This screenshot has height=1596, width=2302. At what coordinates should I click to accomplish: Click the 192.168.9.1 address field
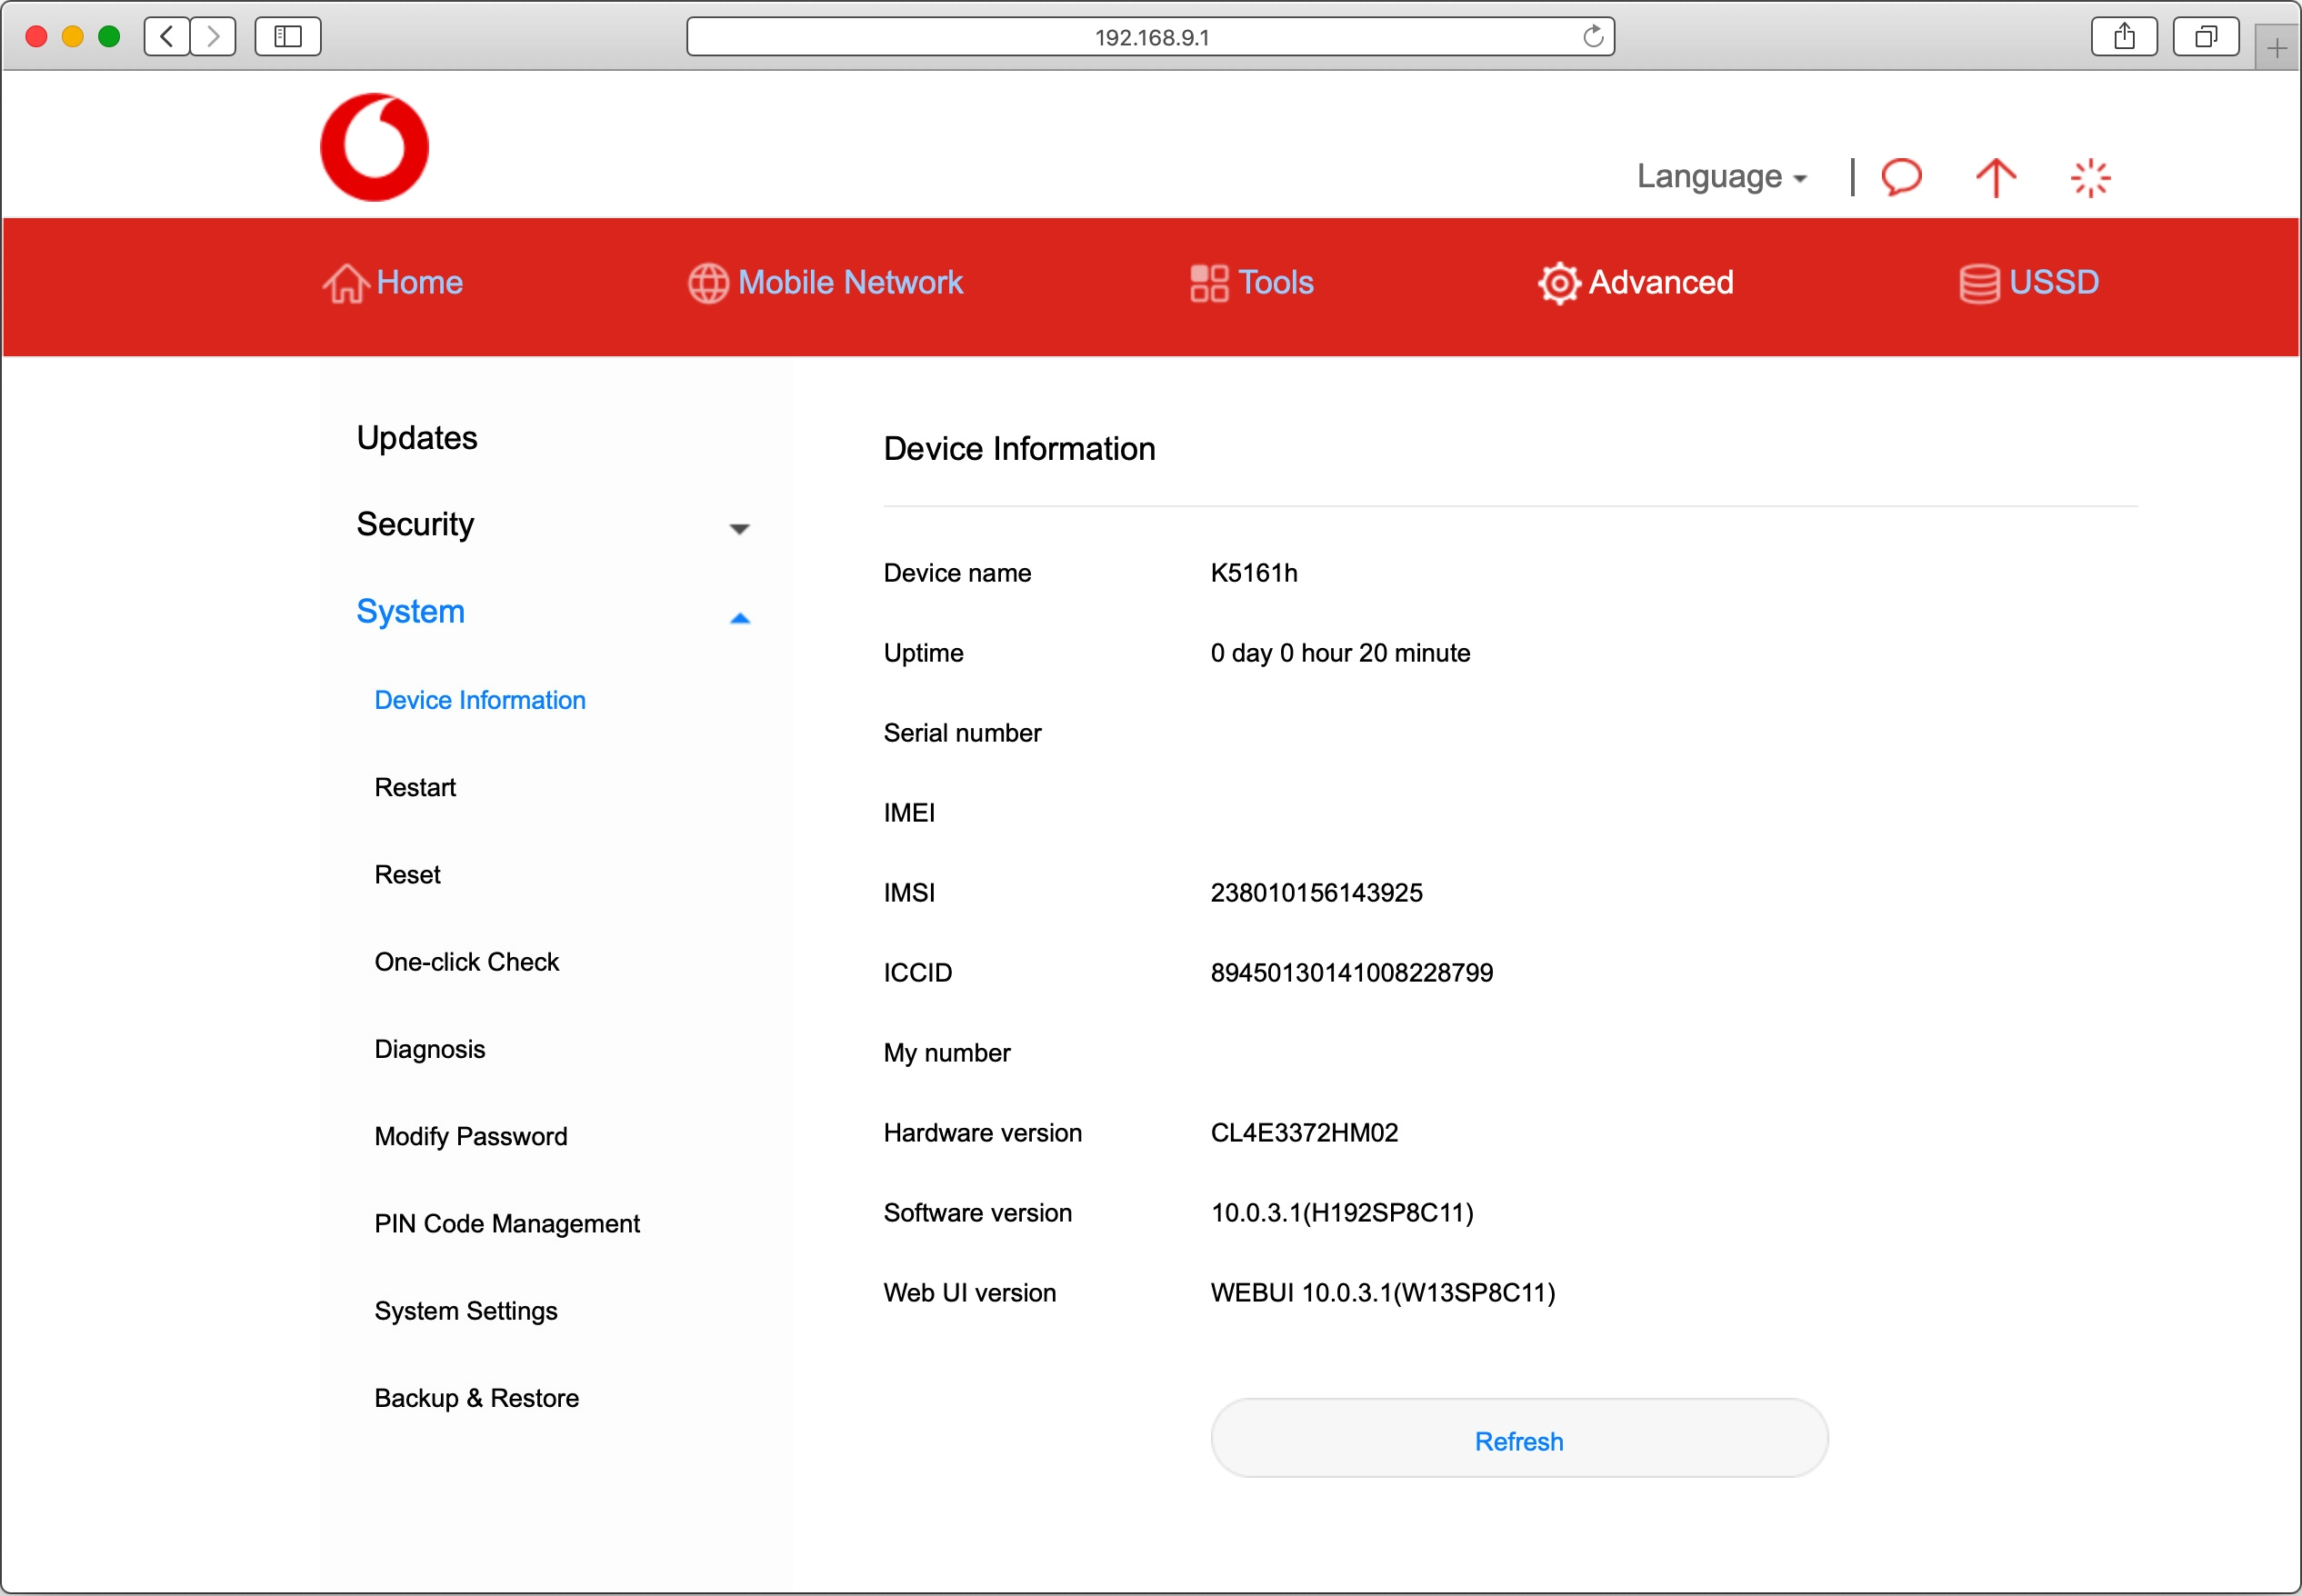(1150, 37)
